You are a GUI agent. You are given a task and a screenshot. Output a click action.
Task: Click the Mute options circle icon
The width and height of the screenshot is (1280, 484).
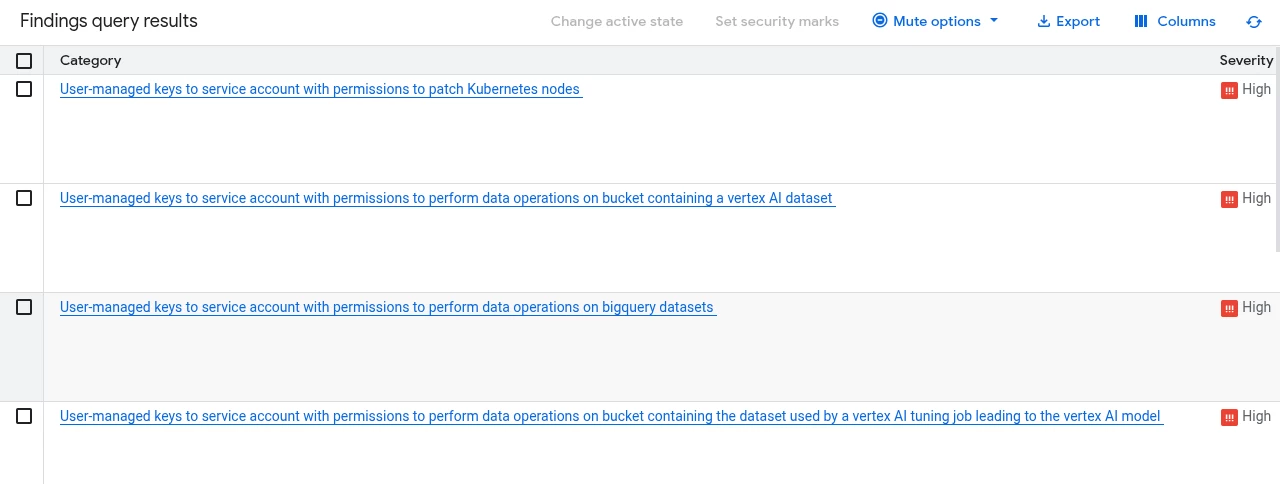click(880, 21)
